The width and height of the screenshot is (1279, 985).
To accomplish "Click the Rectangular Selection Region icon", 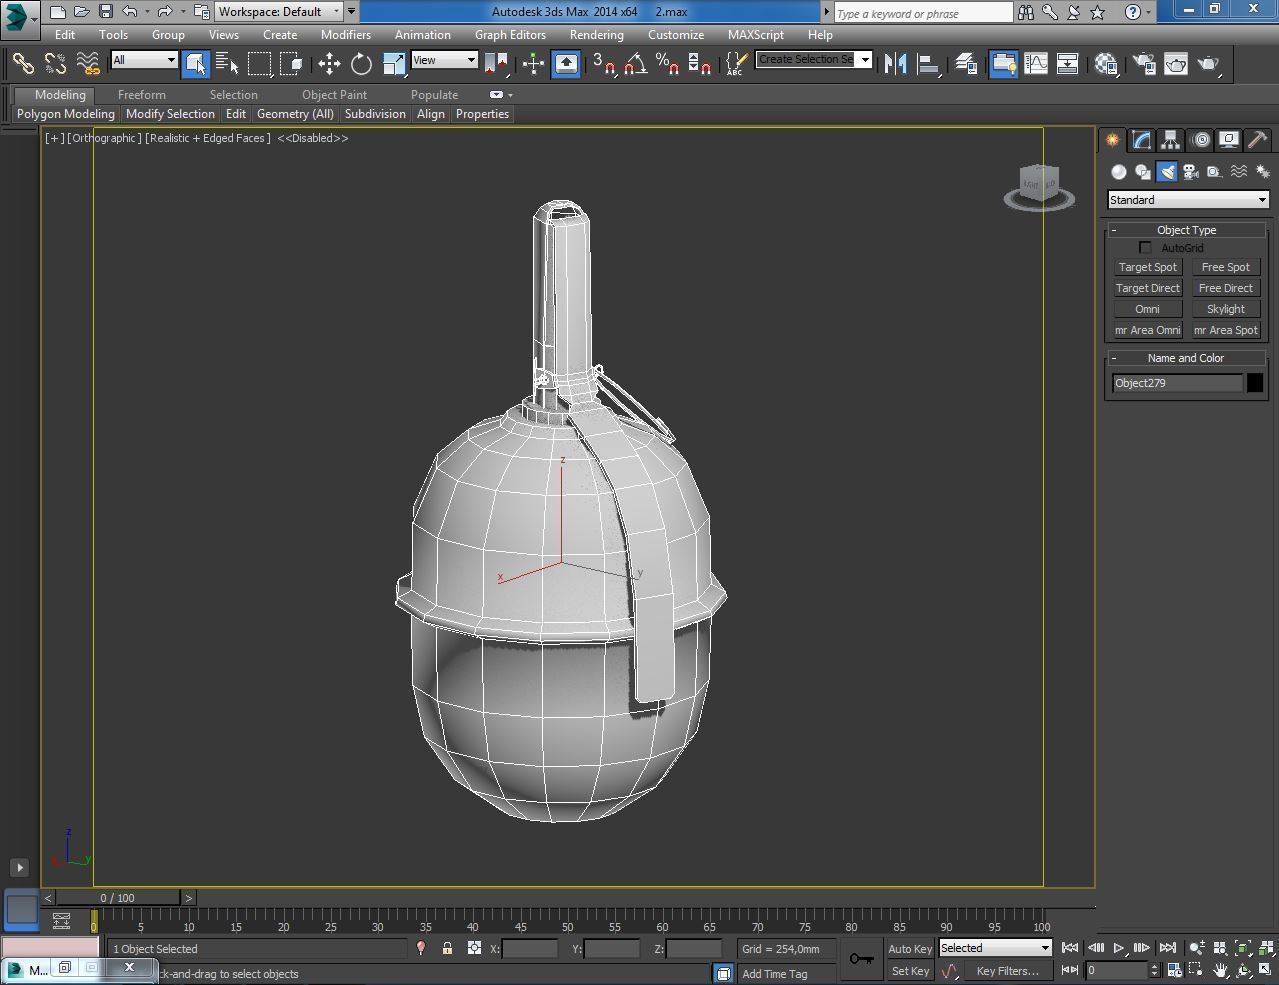I will point(259,64).
